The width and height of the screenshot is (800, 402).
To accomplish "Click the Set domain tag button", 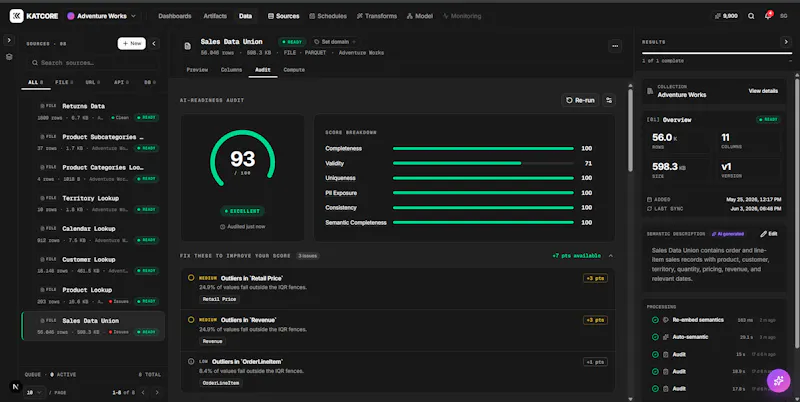I will tap(335, 42).
